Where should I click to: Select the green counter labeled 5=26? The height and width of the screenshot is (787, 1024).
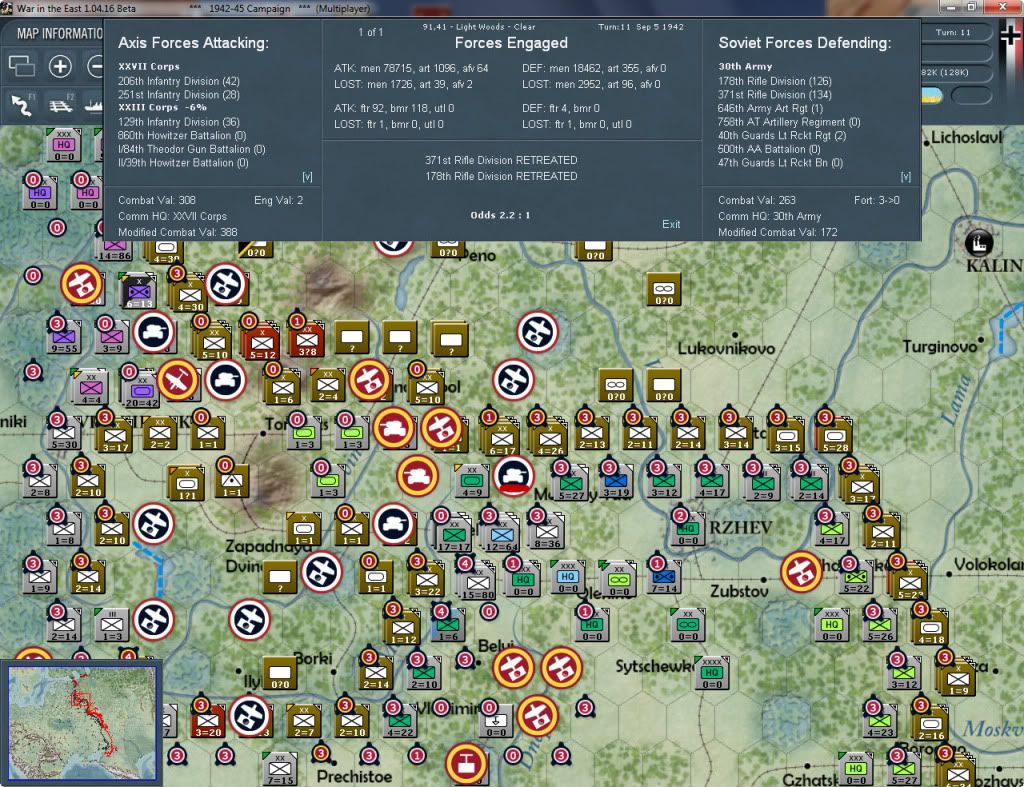tap(880, 625)
